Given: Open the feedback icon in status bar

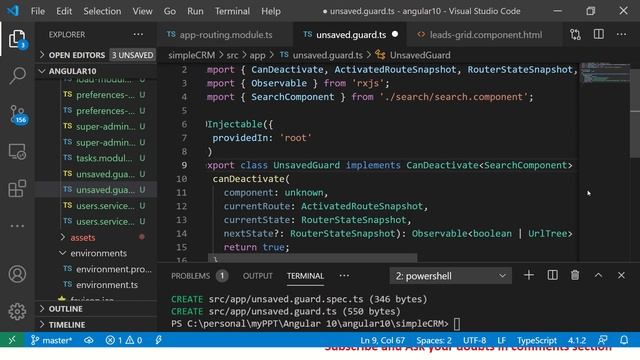Looking at the screenshot, I should point(602,340).
